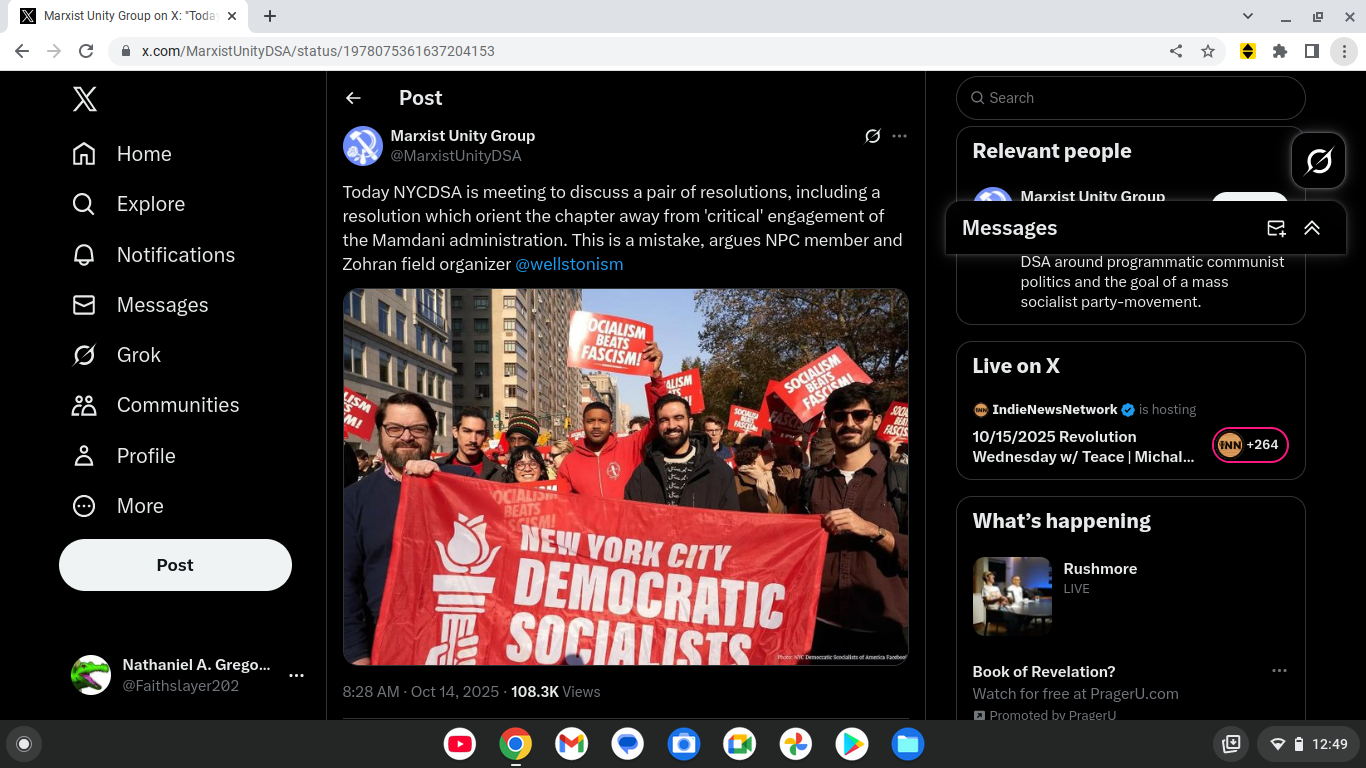Click Grok explain icon on the post
The image size is (1366, 768).
point(872,136)
